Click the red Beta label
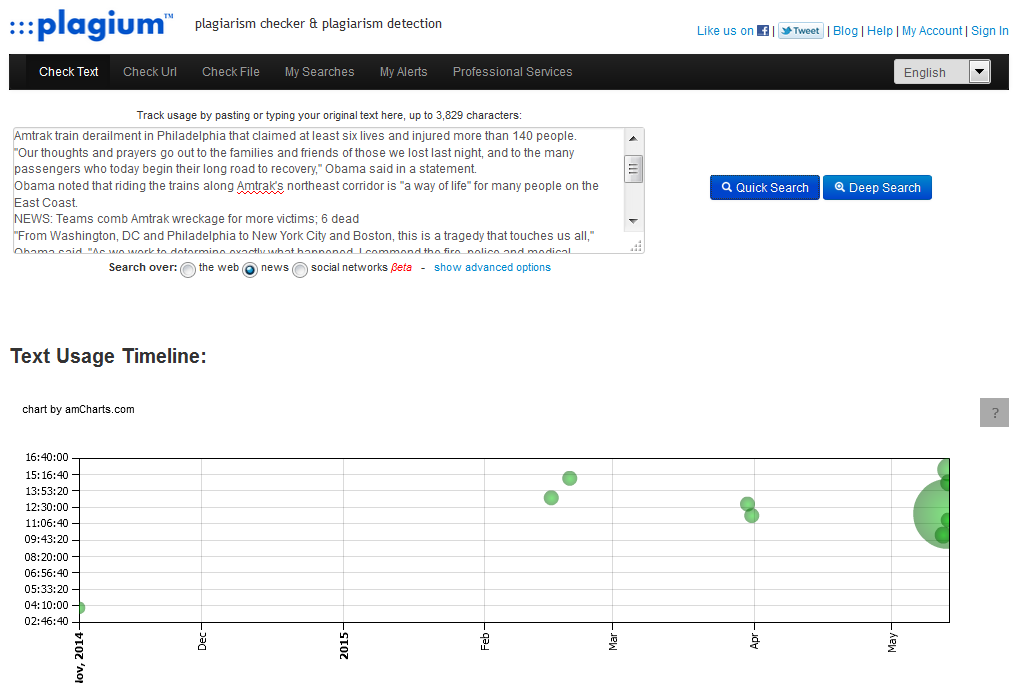The width and height of the screenshot is (1024, 683). pos(402,268)
